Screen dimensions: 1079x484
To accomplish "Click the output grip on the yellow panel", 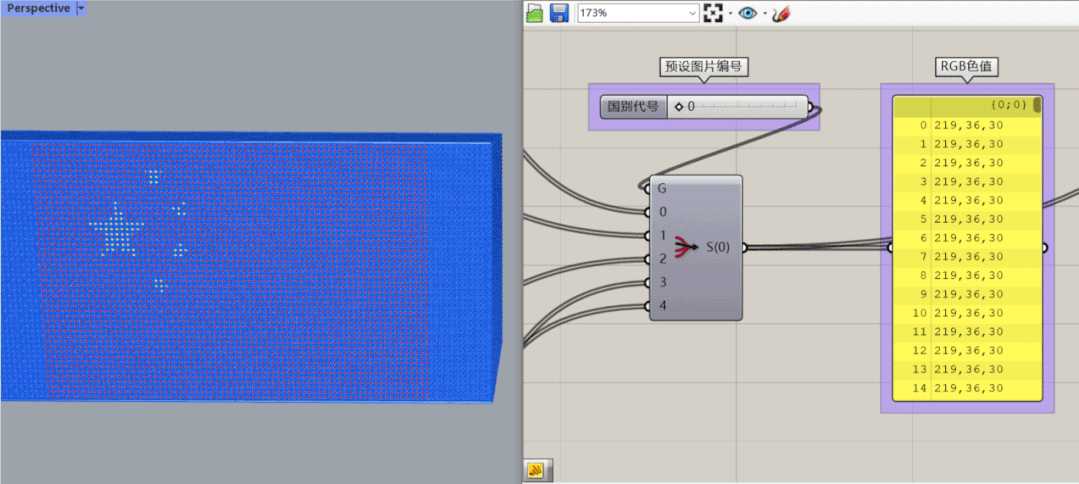I will click(1045, 248).
